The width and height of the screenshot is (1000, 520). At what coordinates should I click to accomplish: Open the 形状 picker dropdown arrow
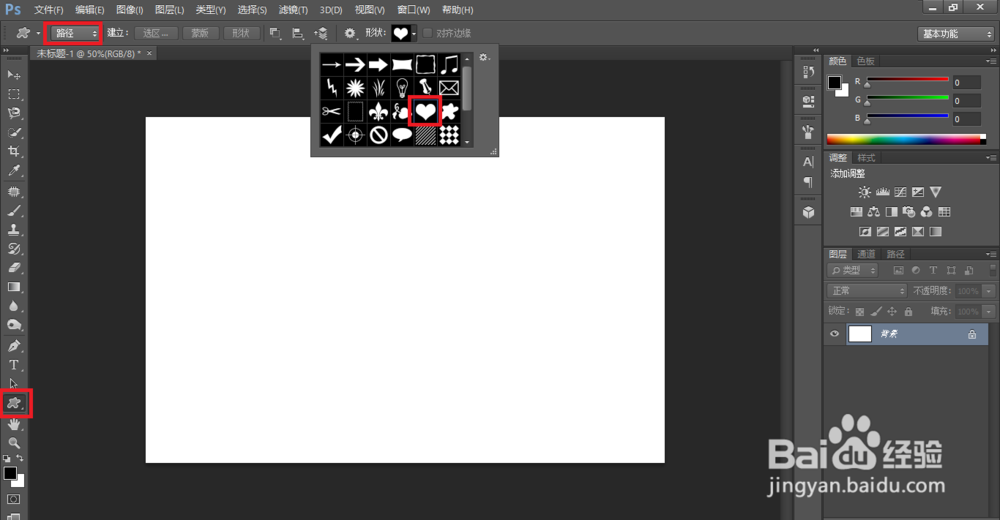414,33
